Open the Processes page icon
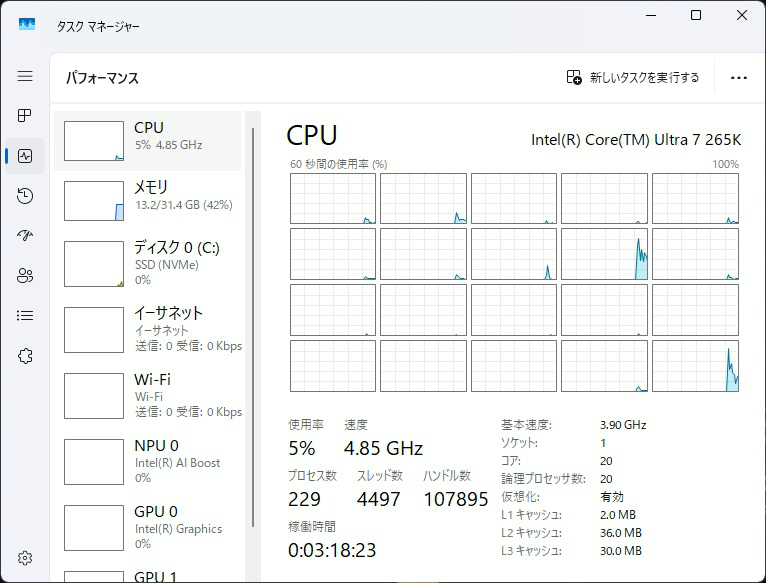Screen dimensions: 766x583 [25, 116]
